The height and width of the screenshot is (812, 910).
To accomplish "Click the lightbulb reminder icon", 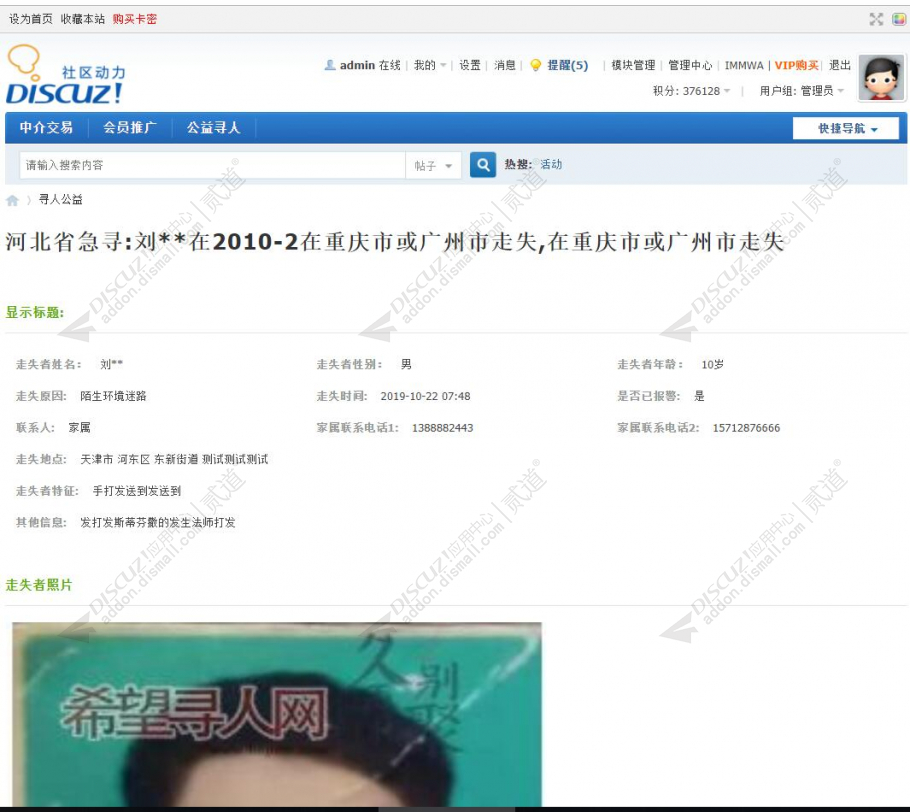I will point(536,66).
